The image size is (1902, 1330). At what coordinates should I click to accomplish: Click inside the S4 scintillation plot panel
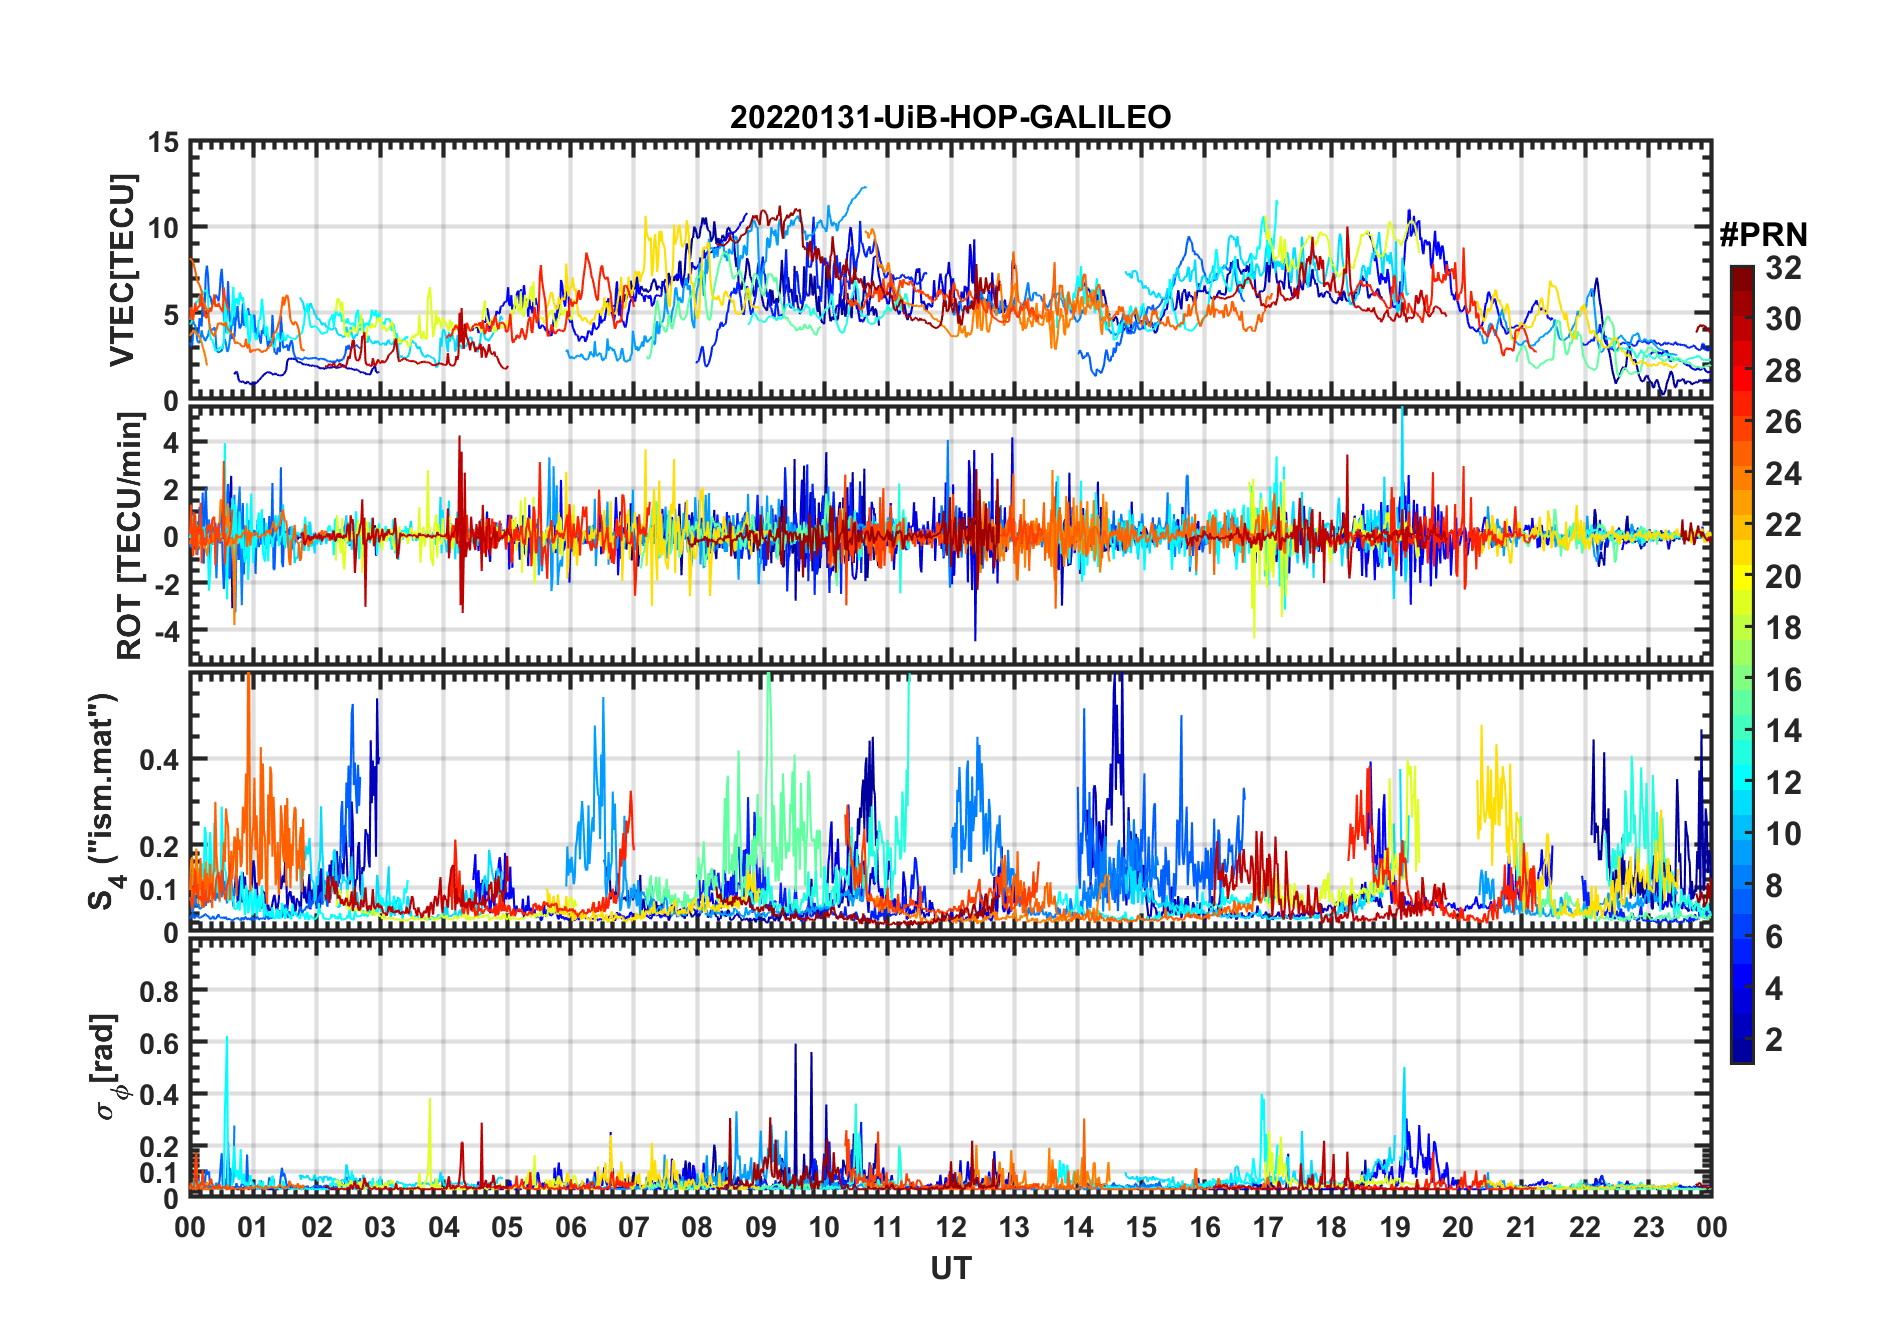(x=950, y=802)
